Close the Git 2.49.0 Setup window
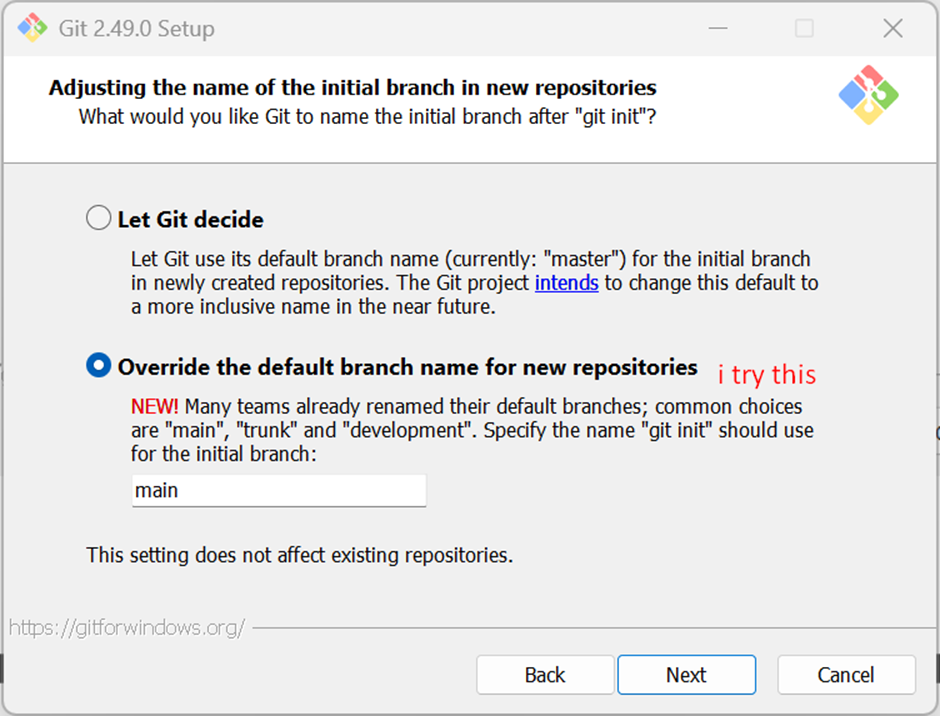This screenshot has height=716, width=940. point(893,28)
